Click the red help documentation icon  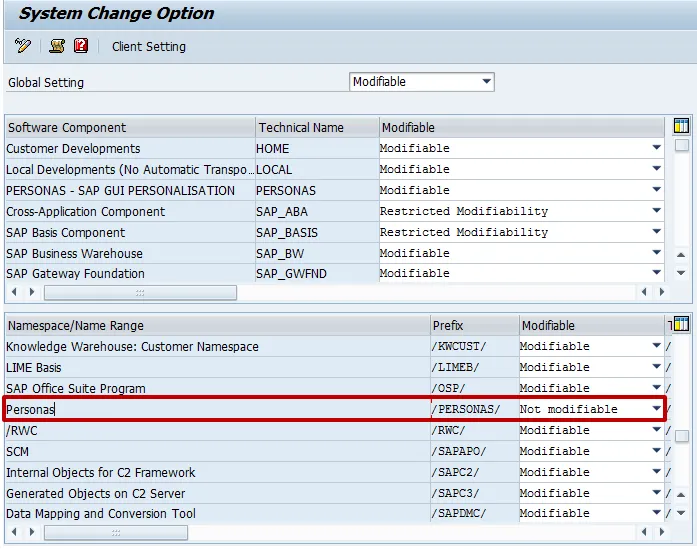[81, 46]
